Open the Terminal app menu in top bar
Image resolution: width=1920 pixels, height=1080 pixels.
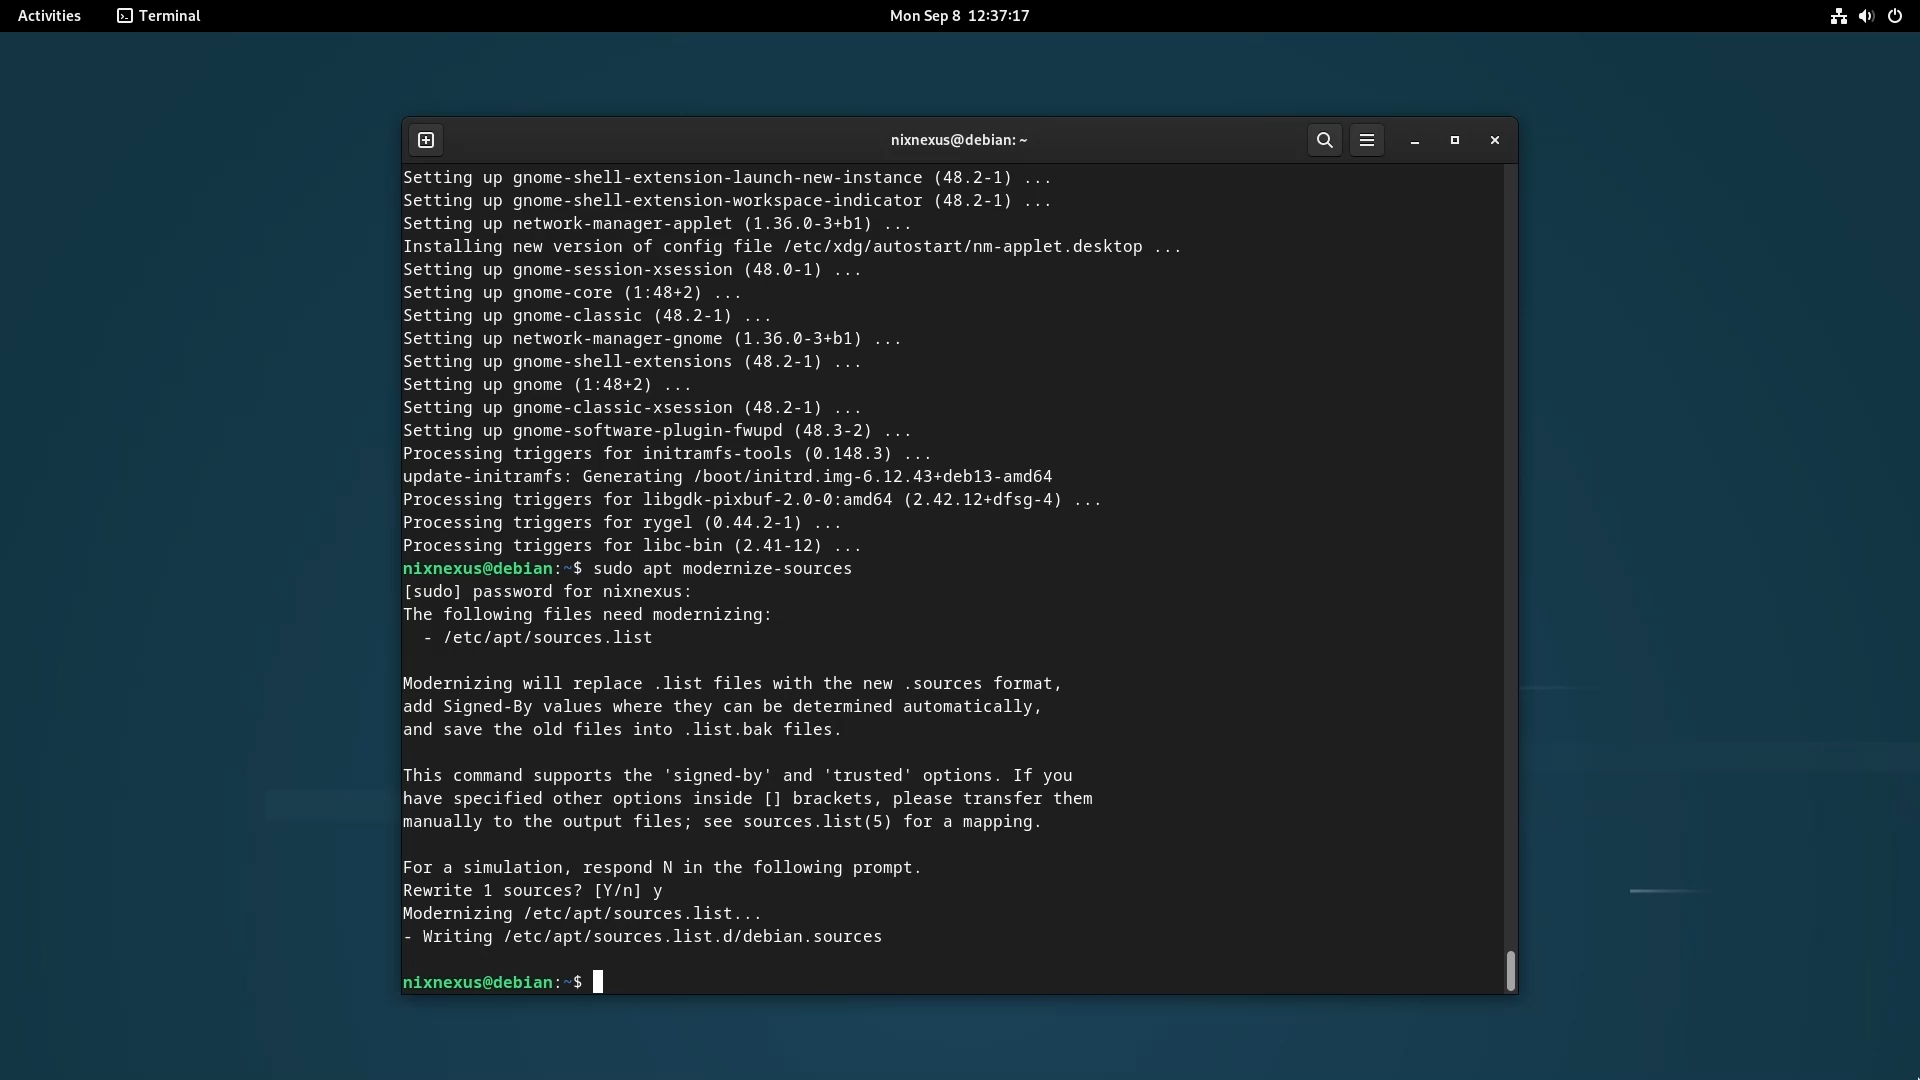point(159,16)
